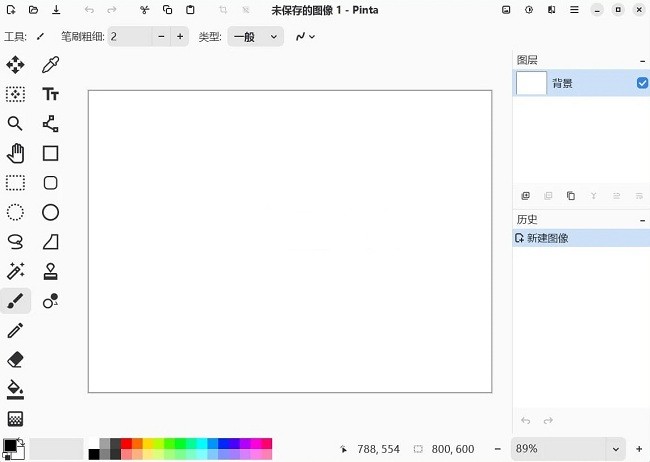
Task: Pick the magenta palette swatch
Action: 256,443
